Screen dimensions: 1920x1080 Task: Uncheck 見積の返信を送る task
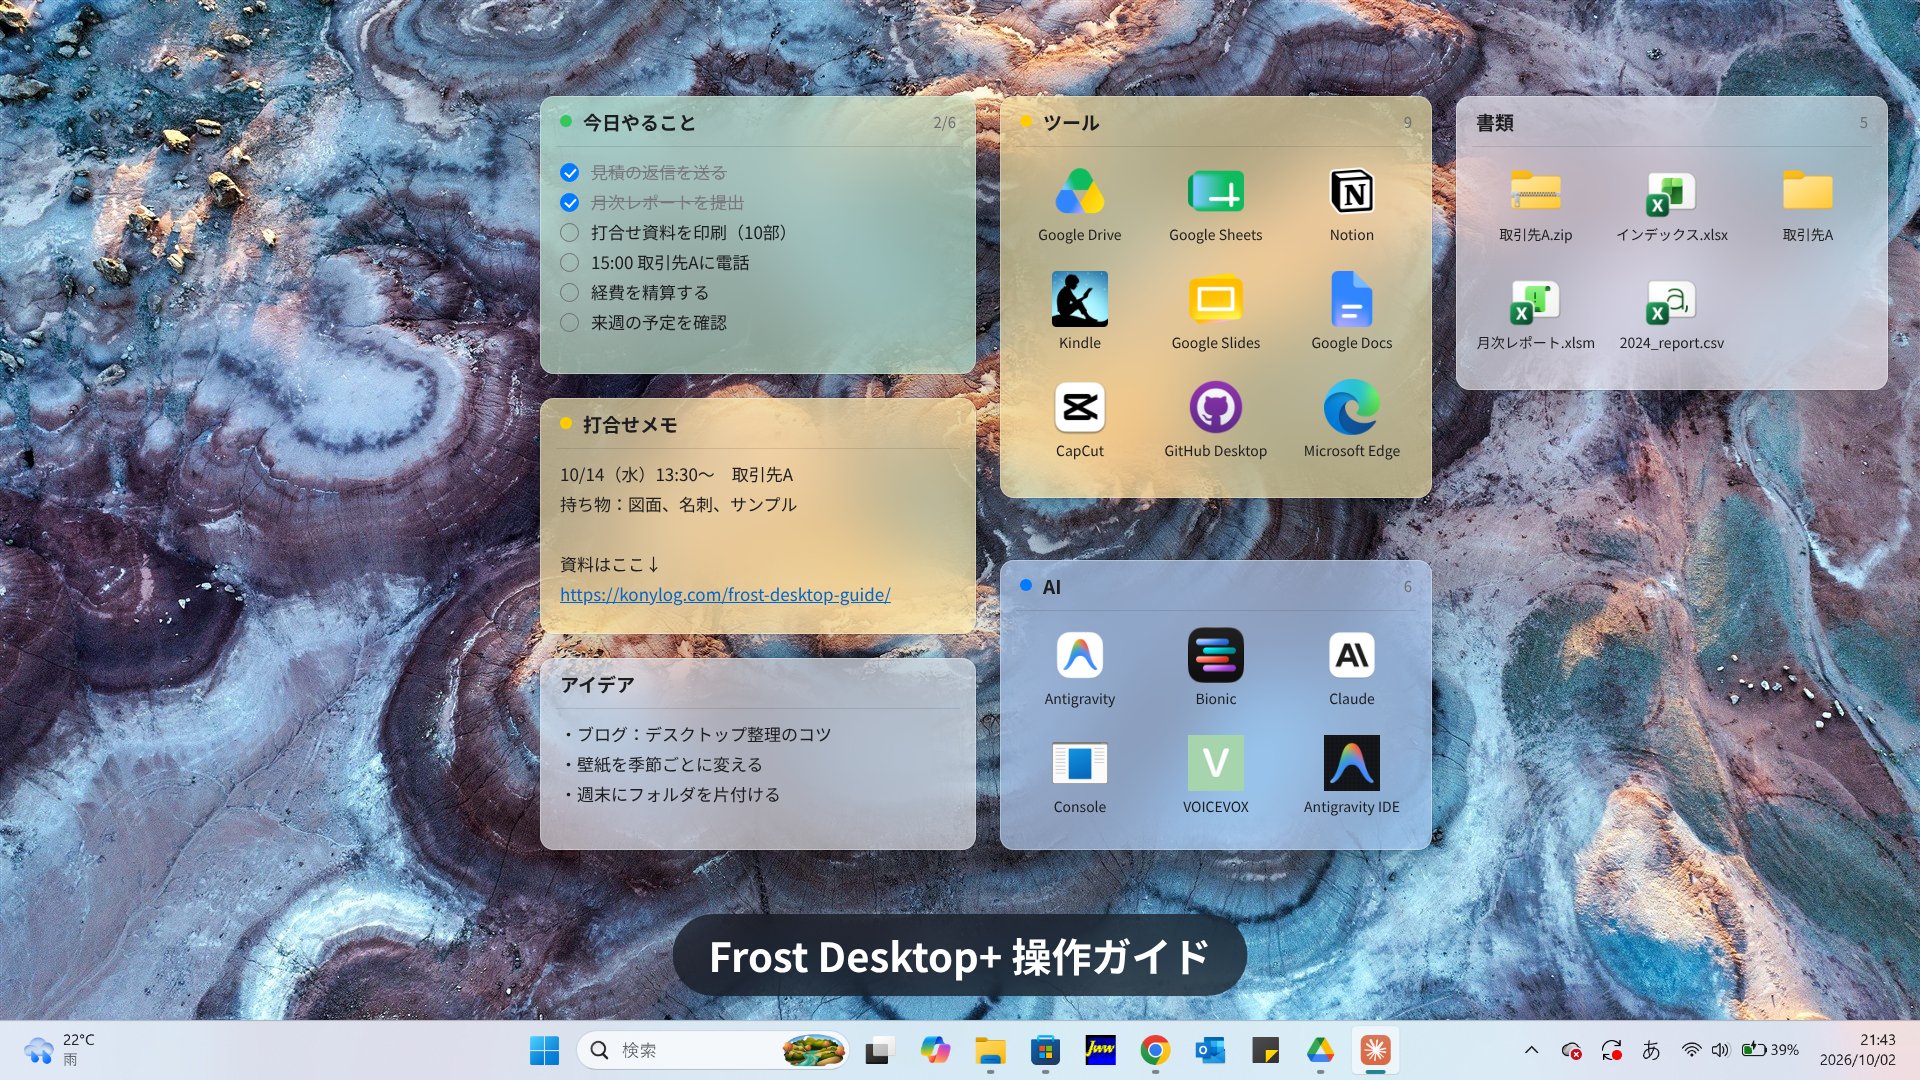[570, 173]
